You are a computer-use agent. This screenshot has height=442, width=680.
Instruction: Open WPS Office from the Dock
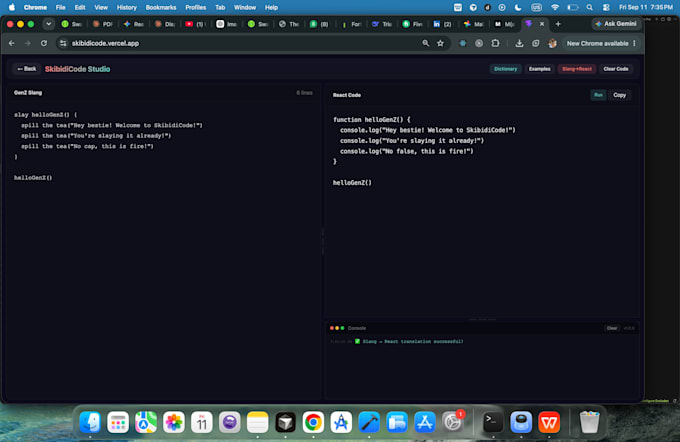549,422
